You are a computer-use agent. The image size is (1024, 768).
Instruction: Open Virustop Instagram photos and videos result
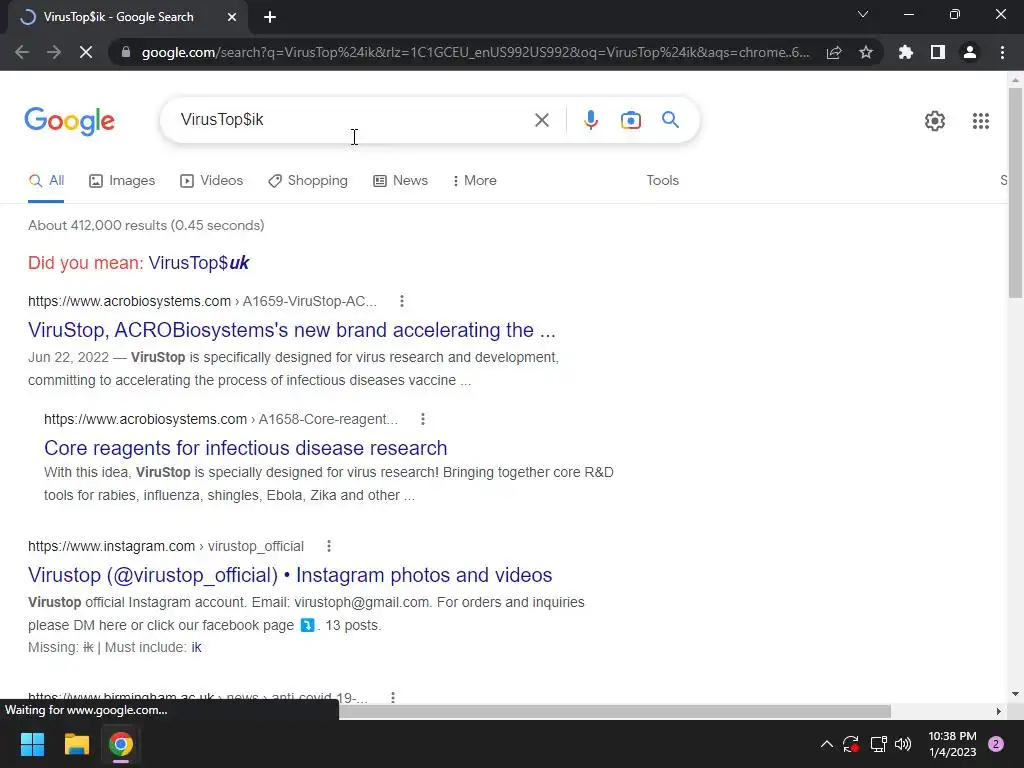[290, 575]
